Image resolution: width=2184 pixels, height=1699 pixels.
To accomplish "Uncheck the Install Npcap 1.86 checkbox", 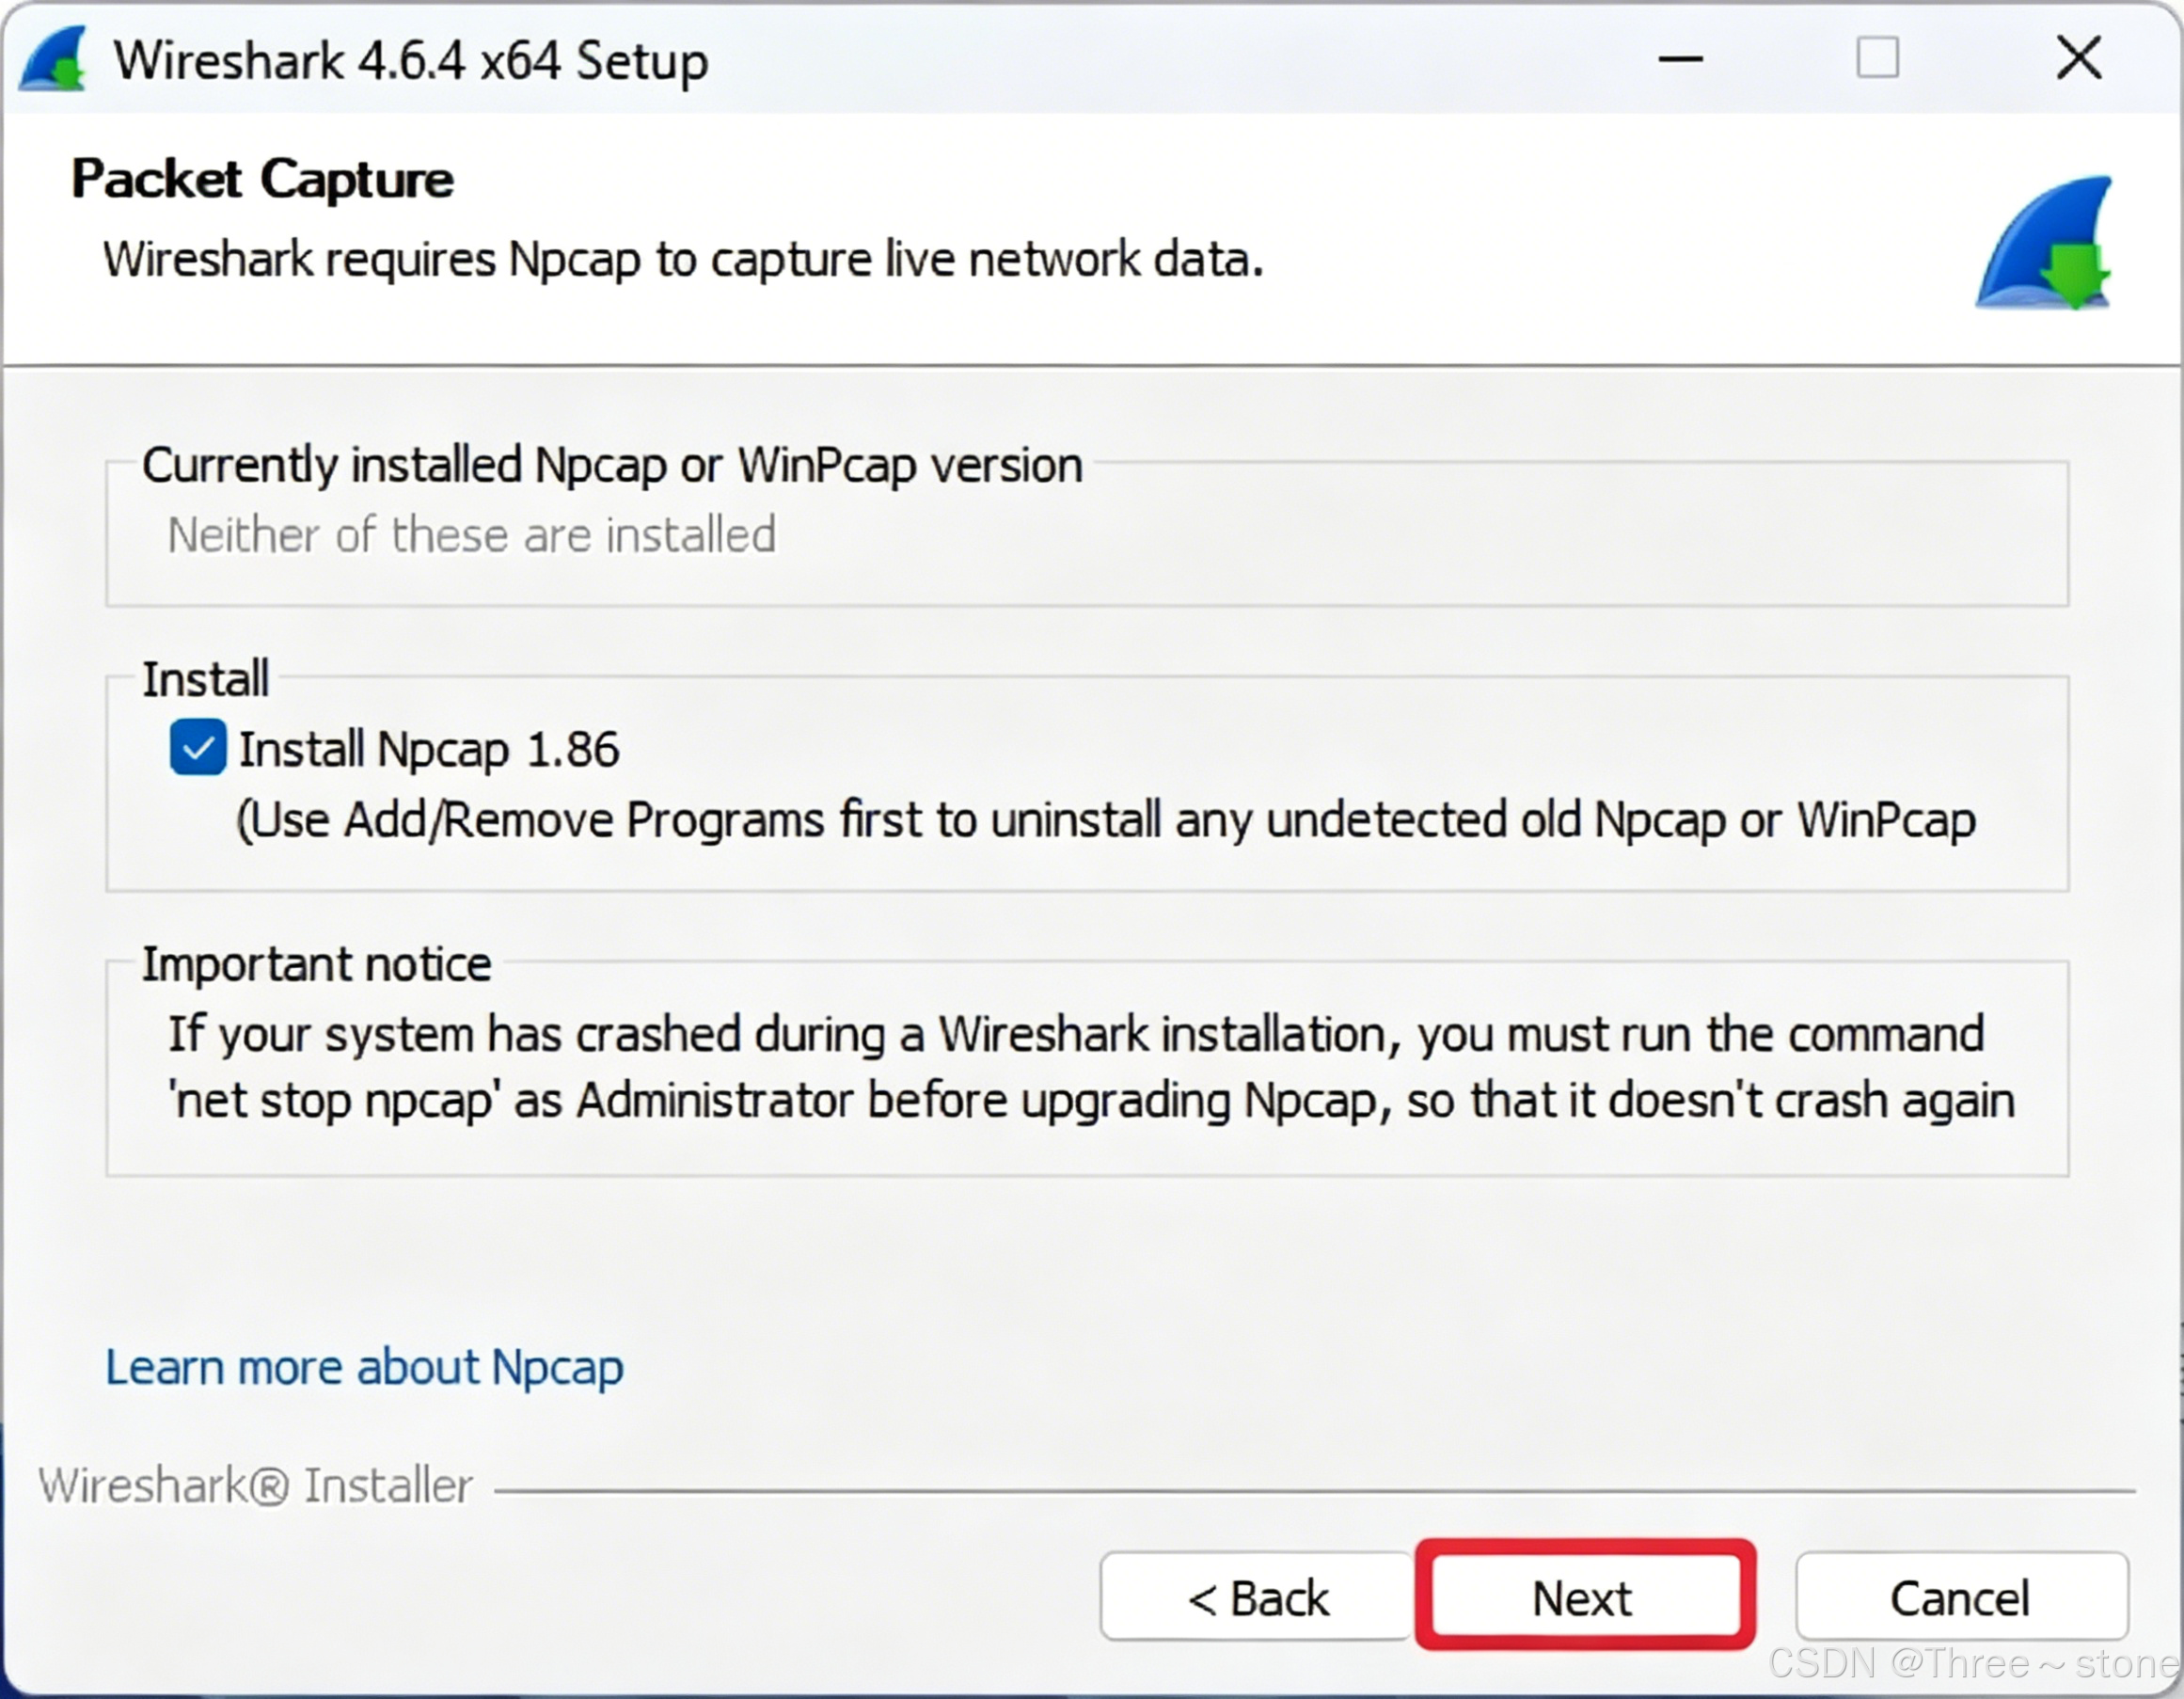I will pos(198,748).
